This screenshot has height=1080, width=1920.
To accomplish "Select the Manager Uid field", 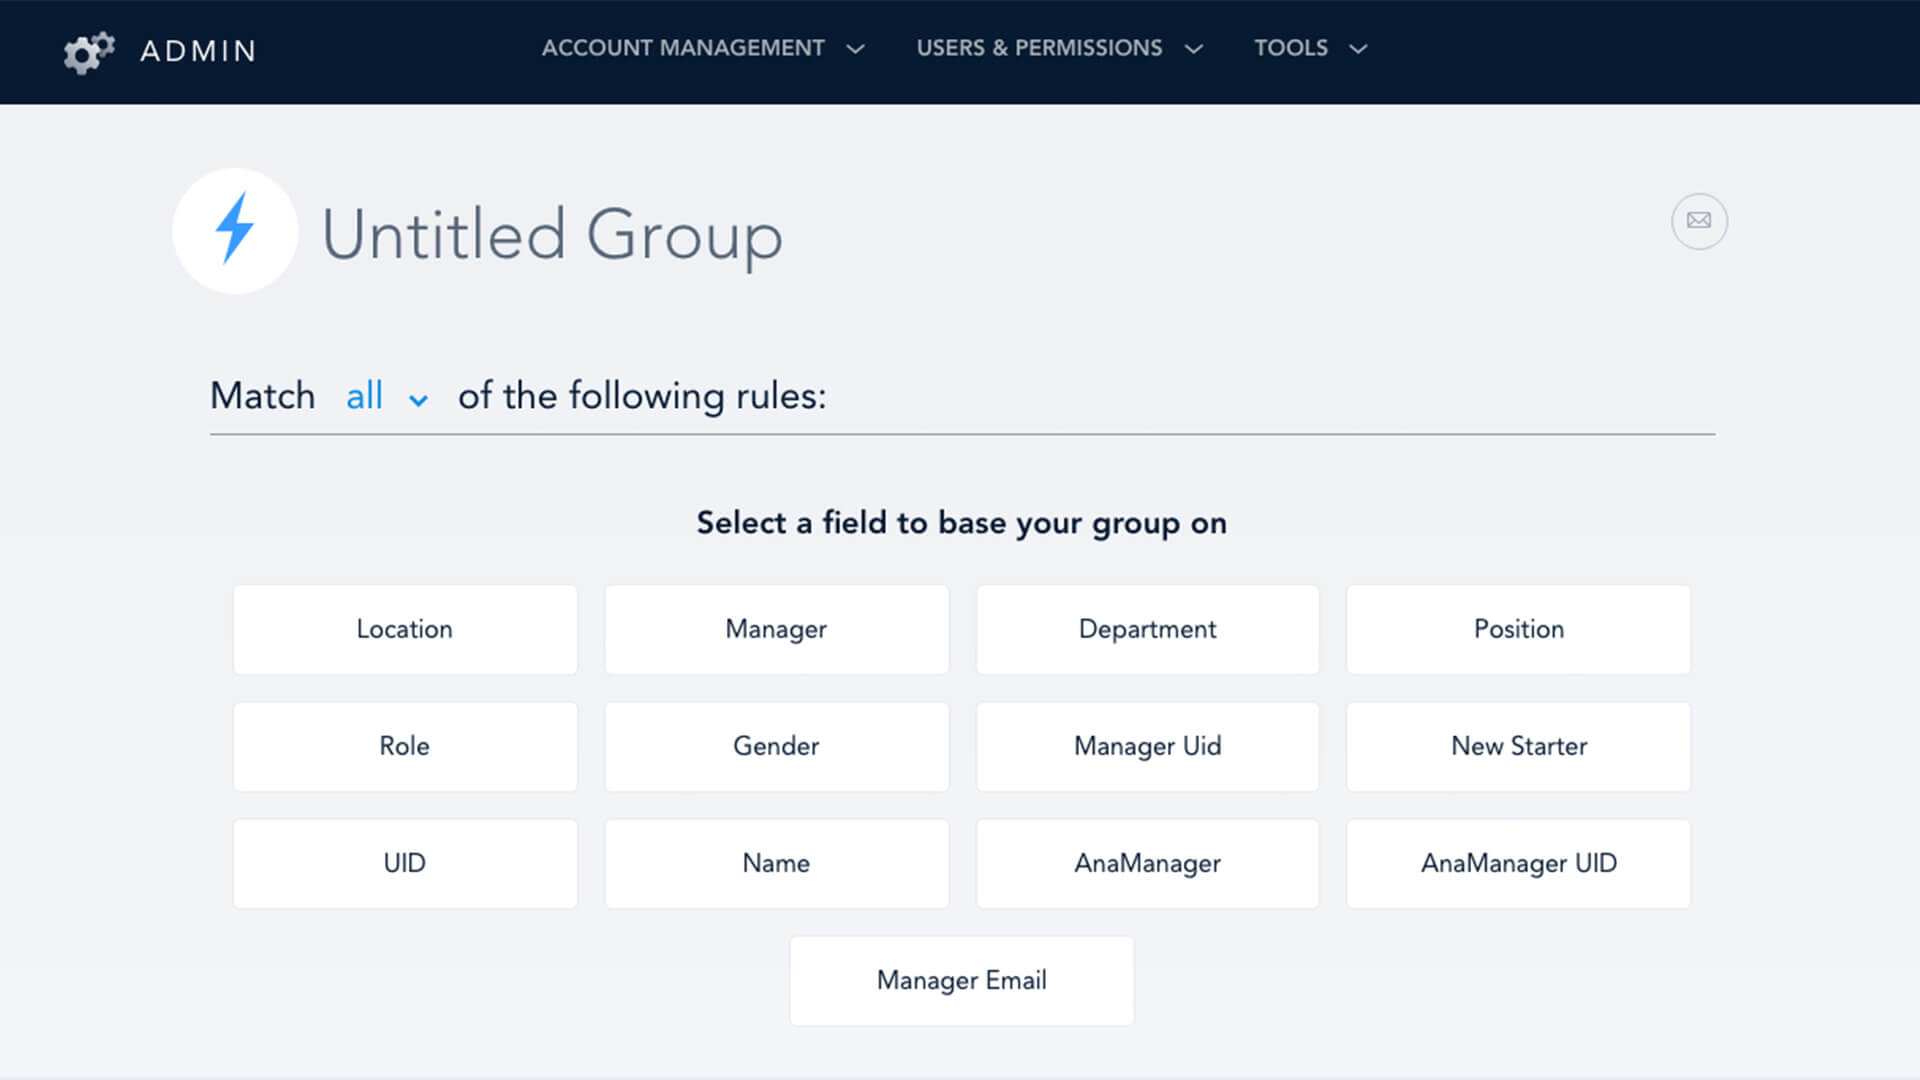I will point(1147,746).
